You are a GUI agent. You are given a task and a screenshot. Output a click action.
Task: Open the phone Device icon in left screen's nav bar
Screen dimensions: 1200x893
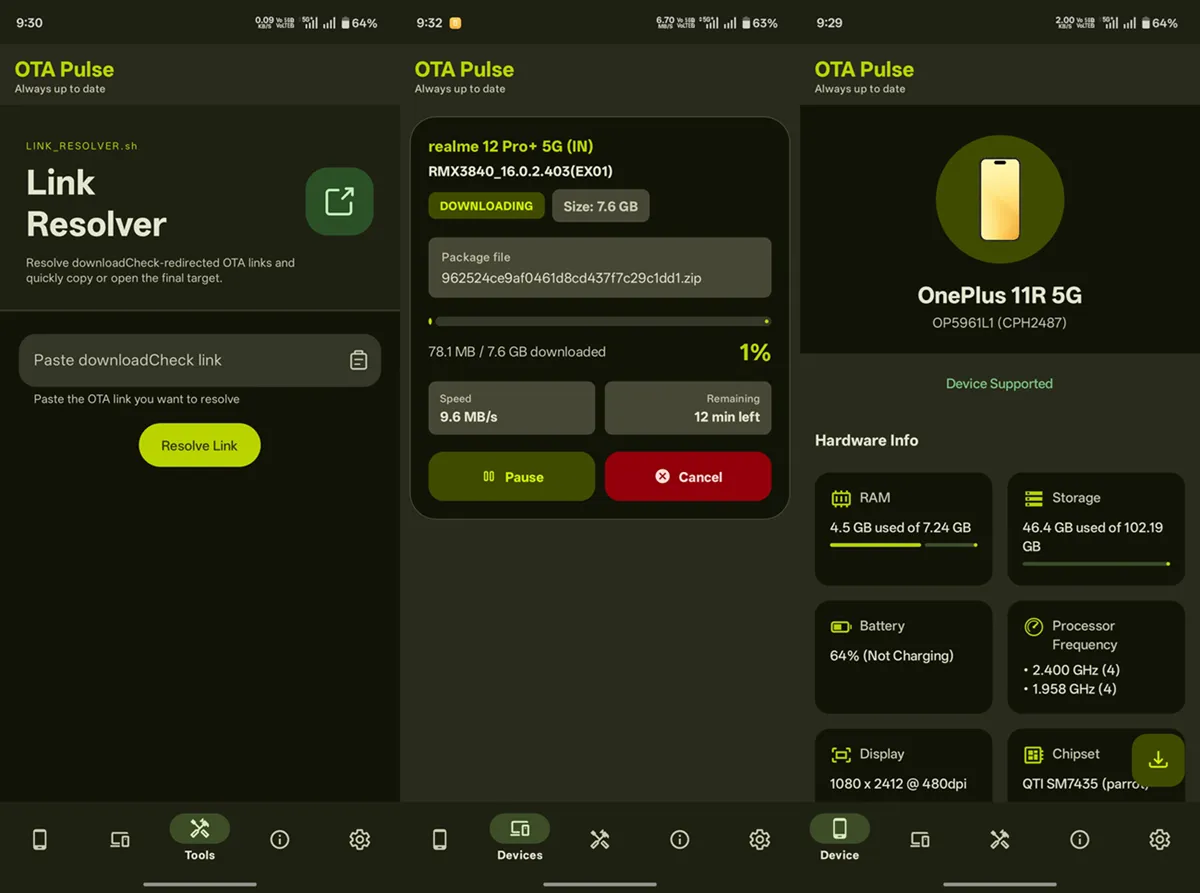click(x=40, y=839)
